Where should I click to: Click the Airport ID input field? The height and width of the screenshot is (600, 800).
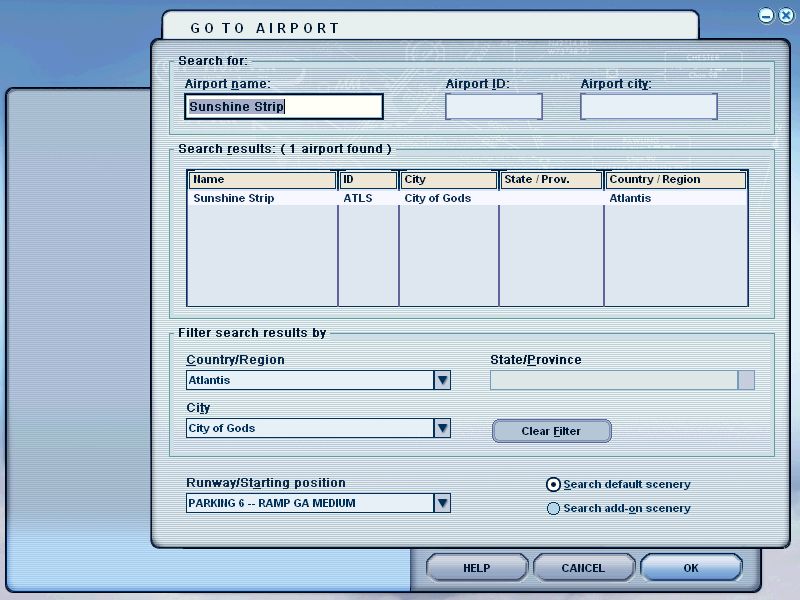click(x=493, y=107)
